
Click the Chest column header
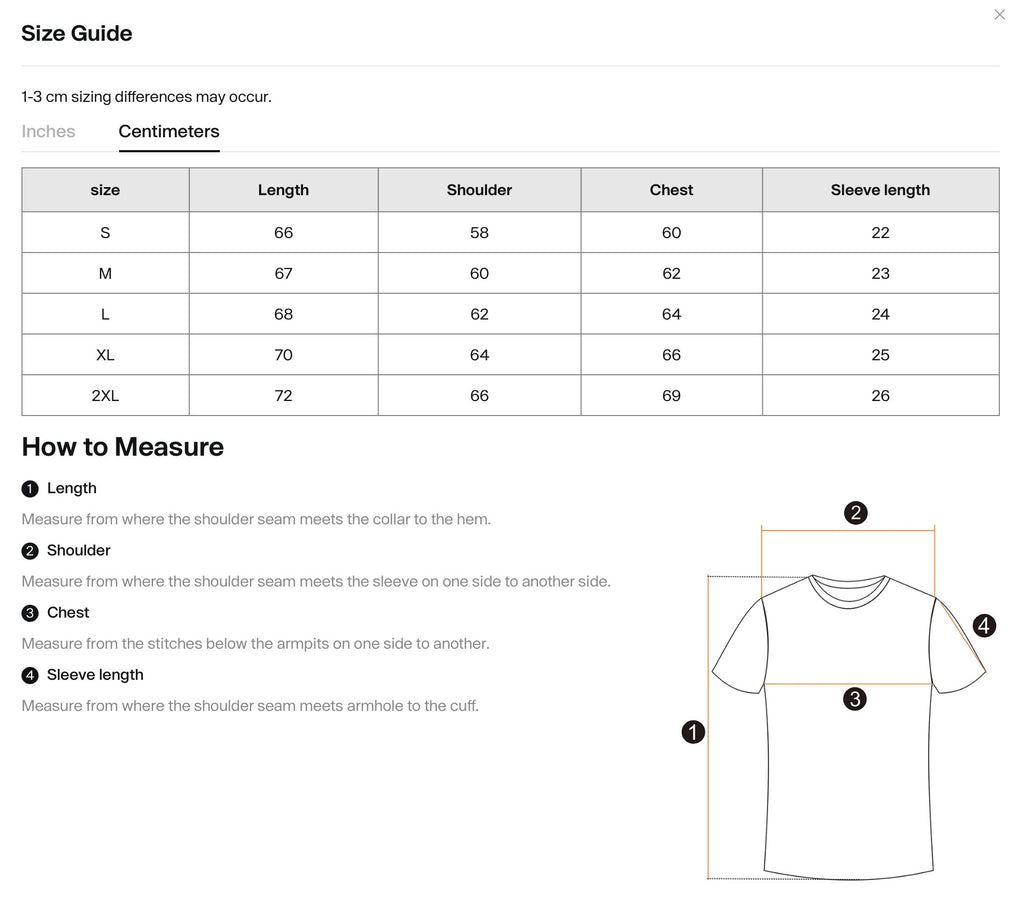tap(671, 190)
